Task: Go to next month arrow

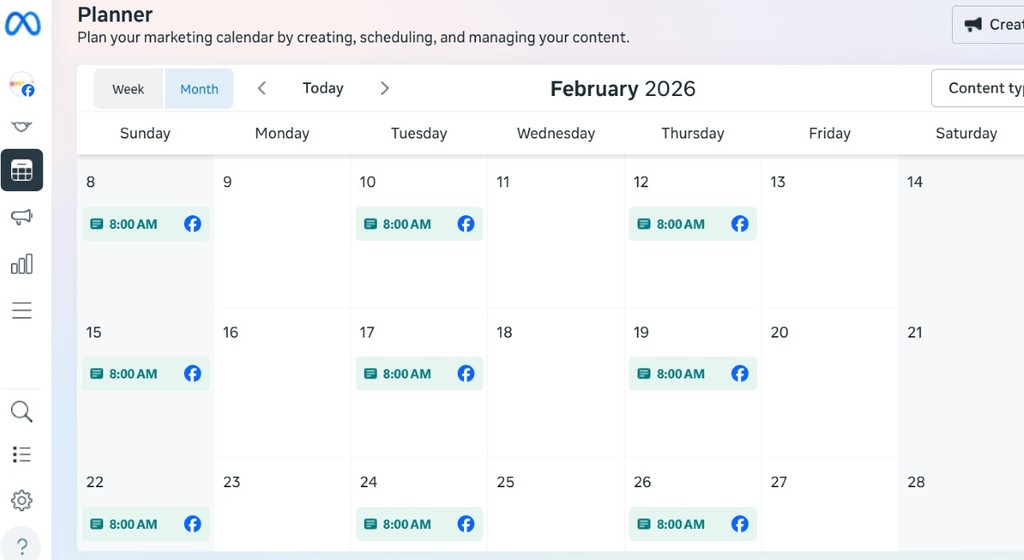Action: point(385,88)
